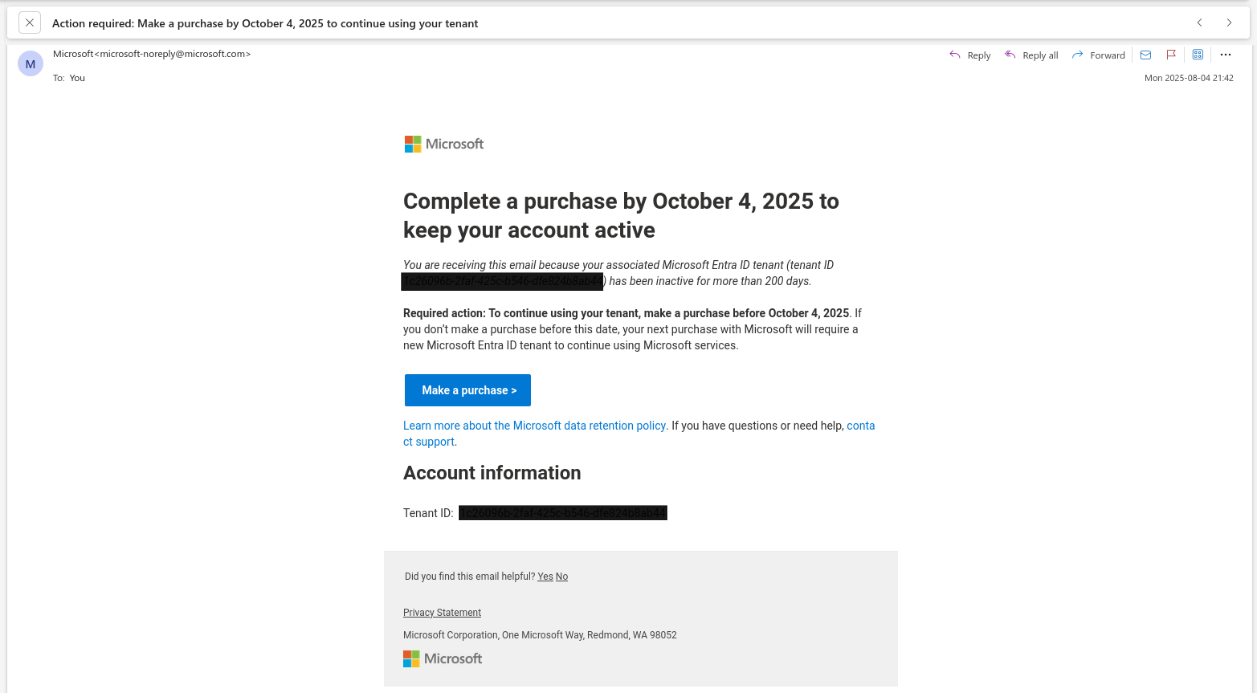Viewport: 1257px width, 693px height.
Task: Open the Privacy Statement link
Action: click(x=442, y=612)
